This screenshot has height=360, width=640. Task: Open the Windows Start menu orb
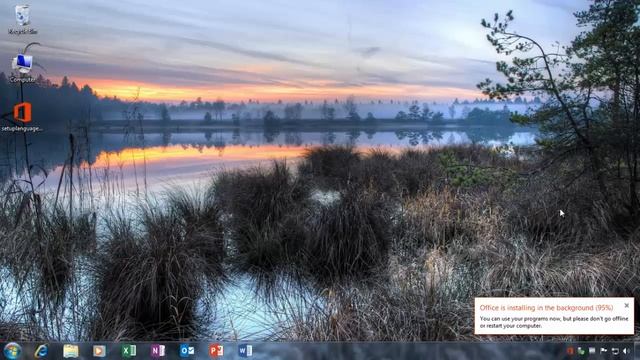click(12, 351)
